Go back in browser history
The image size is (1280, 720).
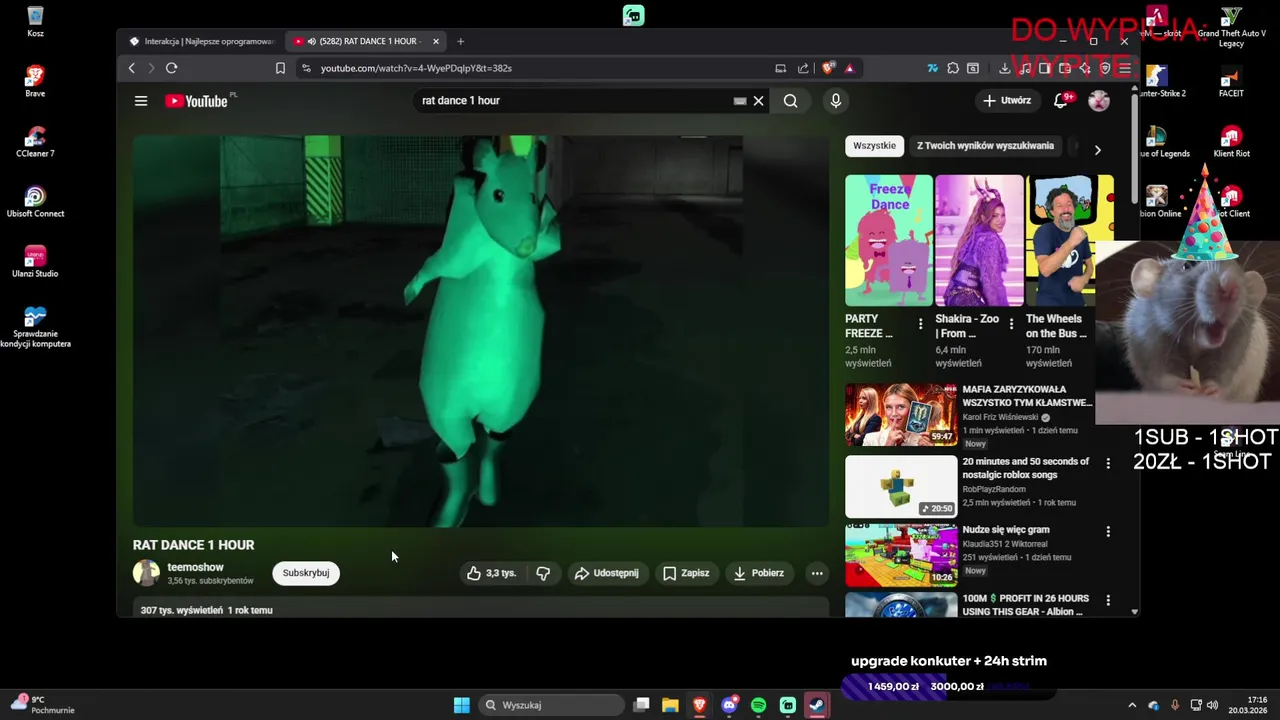pos(132,68)
